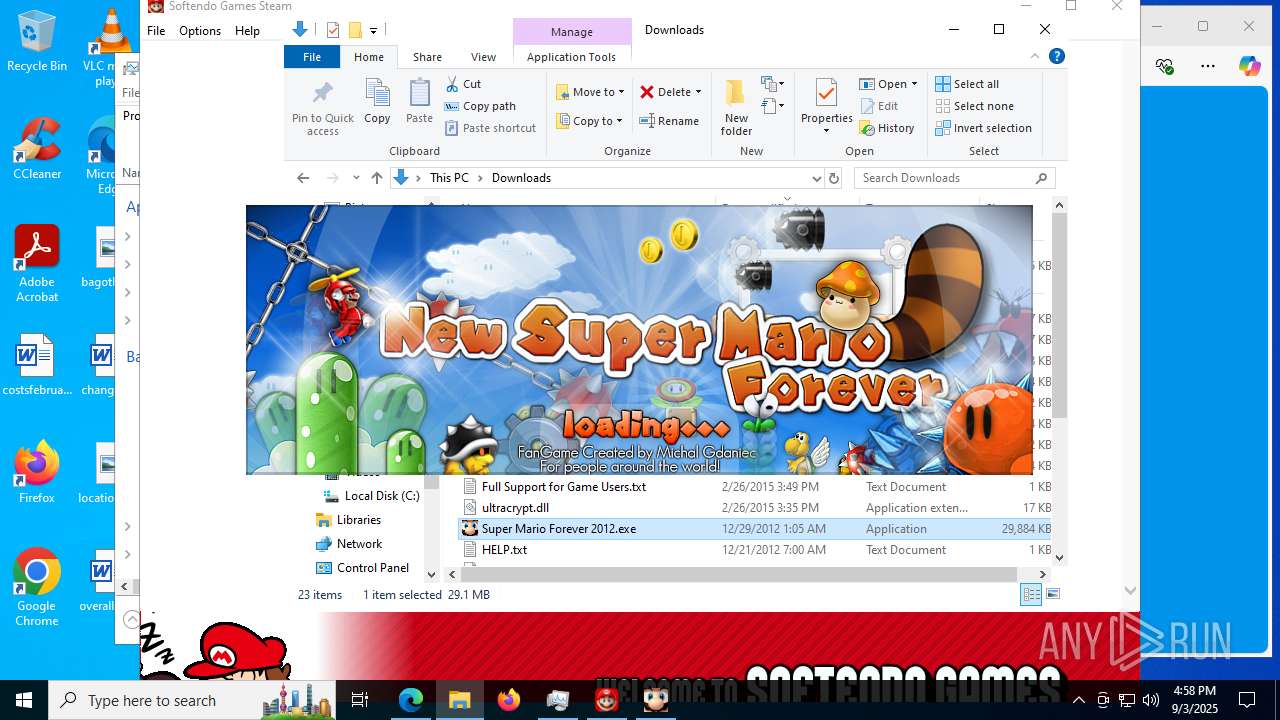Open File menu in Softendo window
This screenshot has width=1280, height=720.
[x=156, y=31]
